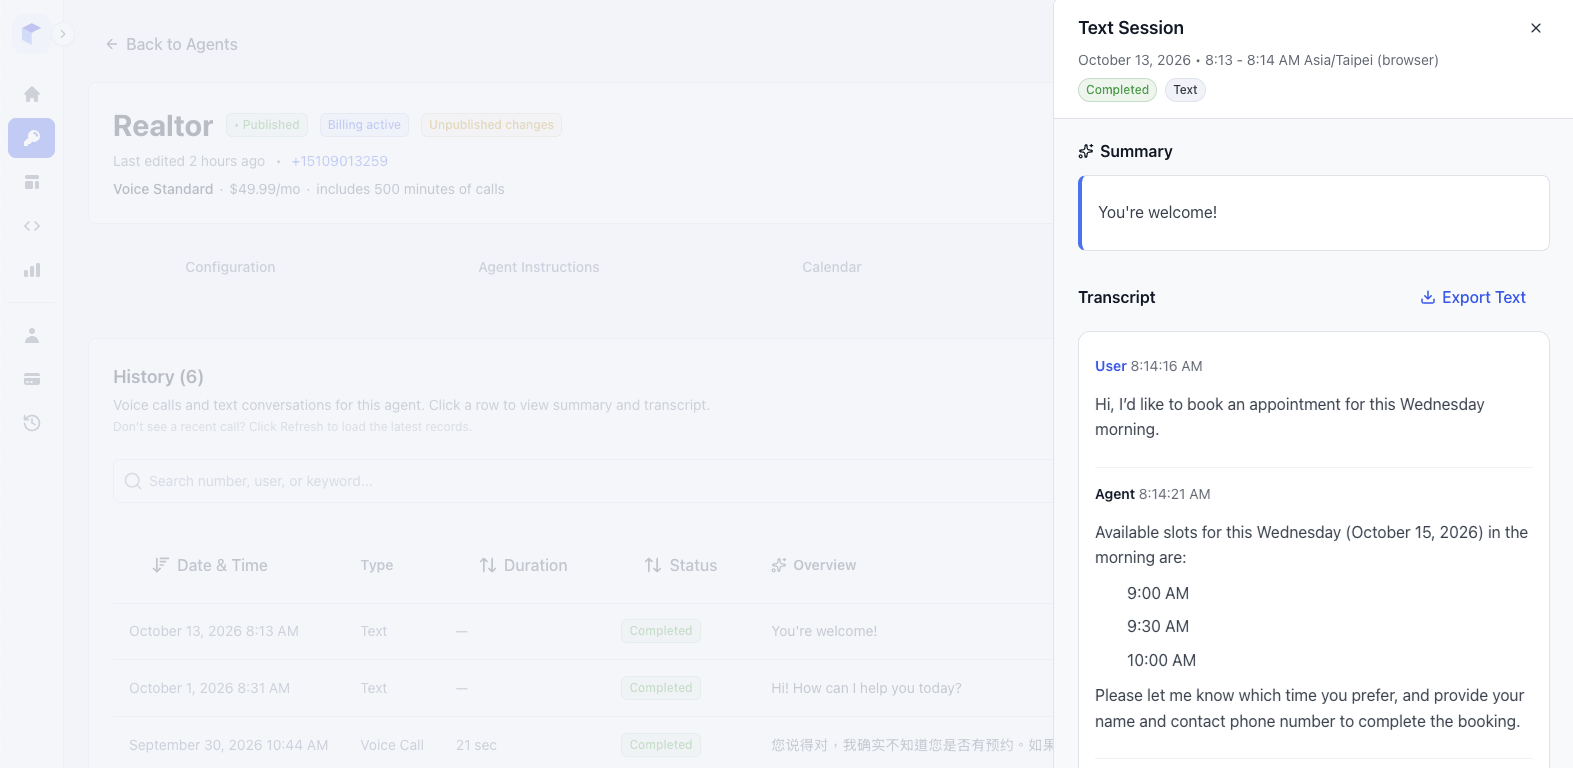The width and height of the screenshot is (1573, 768).
Task: Switch to the Configuration tab
Action: pos(230,267)
